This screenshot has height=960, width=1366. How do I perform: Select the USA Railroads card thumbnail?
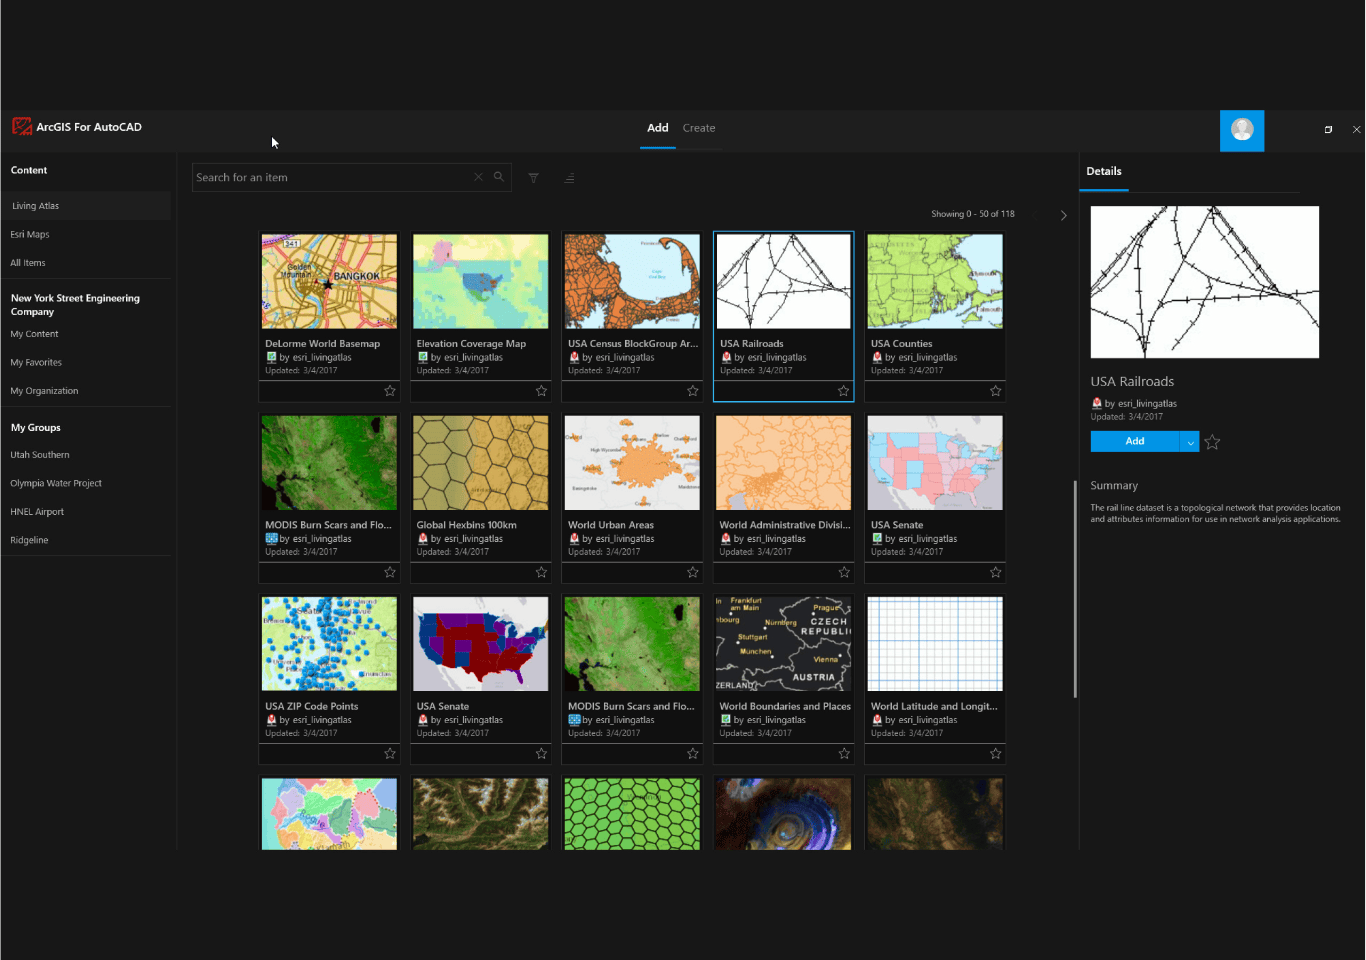[x=784, y=281]
